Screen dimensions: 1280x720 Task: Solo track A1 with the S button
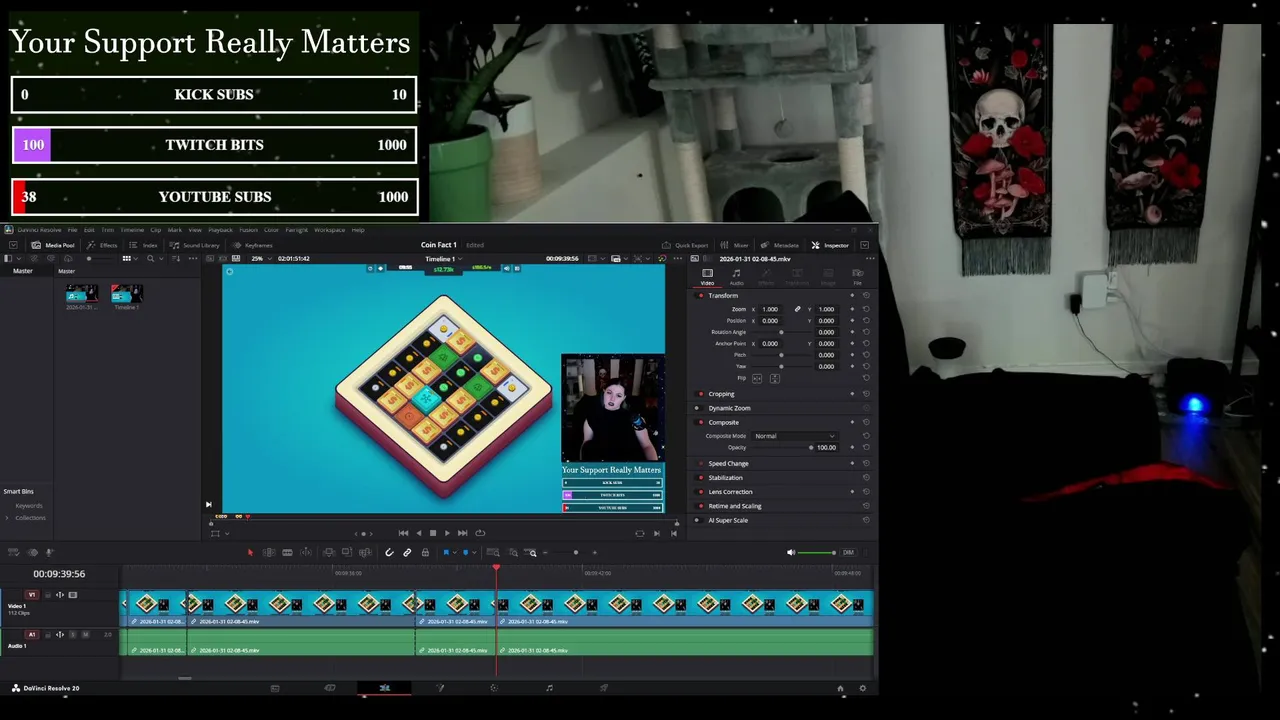[x=73, y=635]
